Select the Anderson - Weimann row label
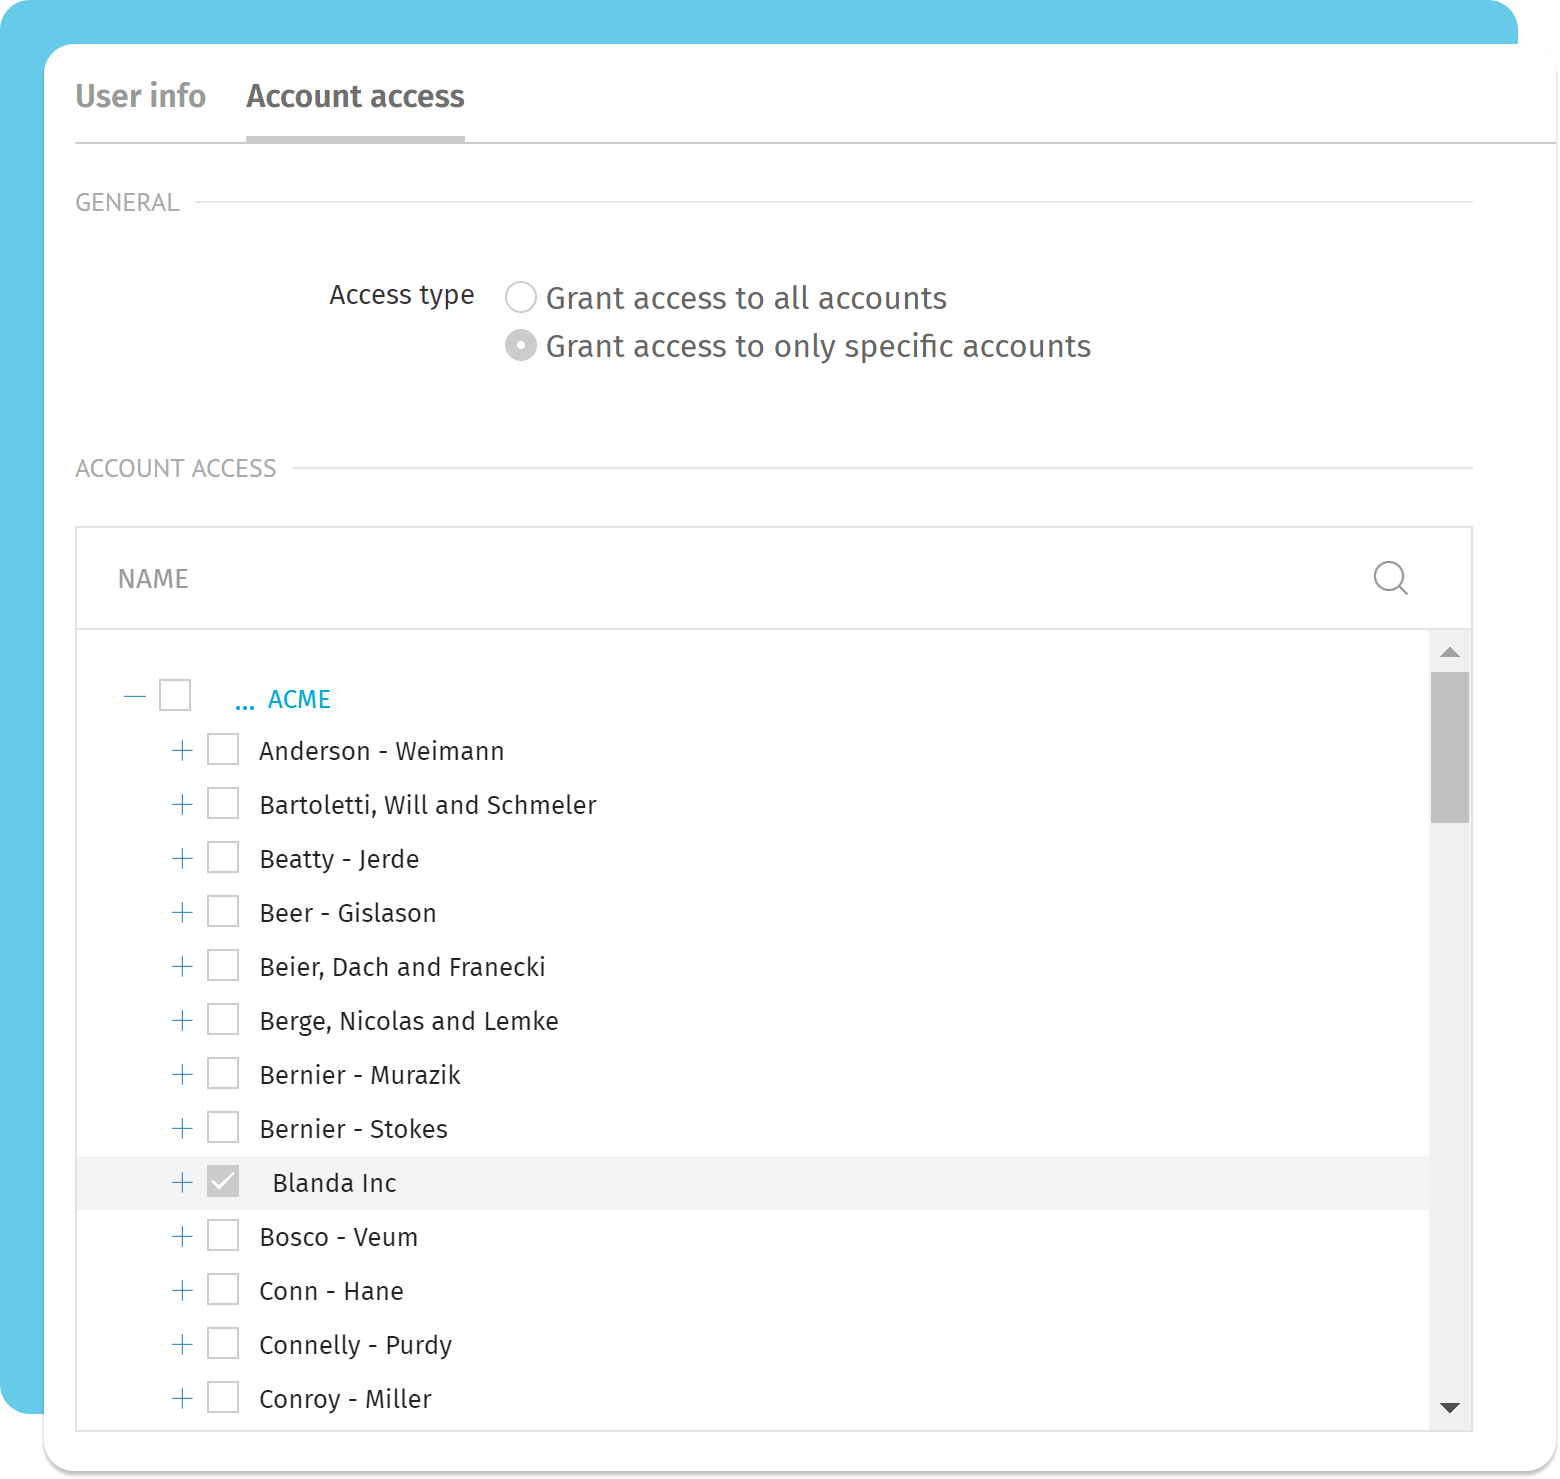Image resolution: width=1560 pixels, height=1479 pixels. click(x=382, y=751)
